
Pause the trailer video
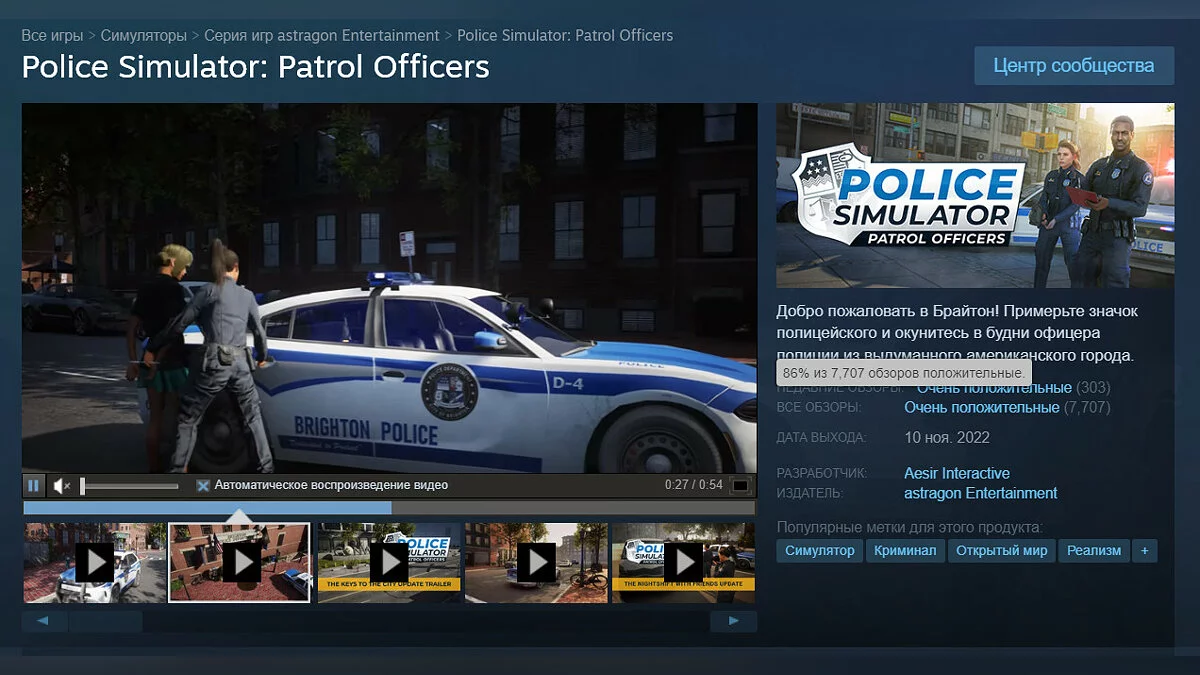(33, 486)
